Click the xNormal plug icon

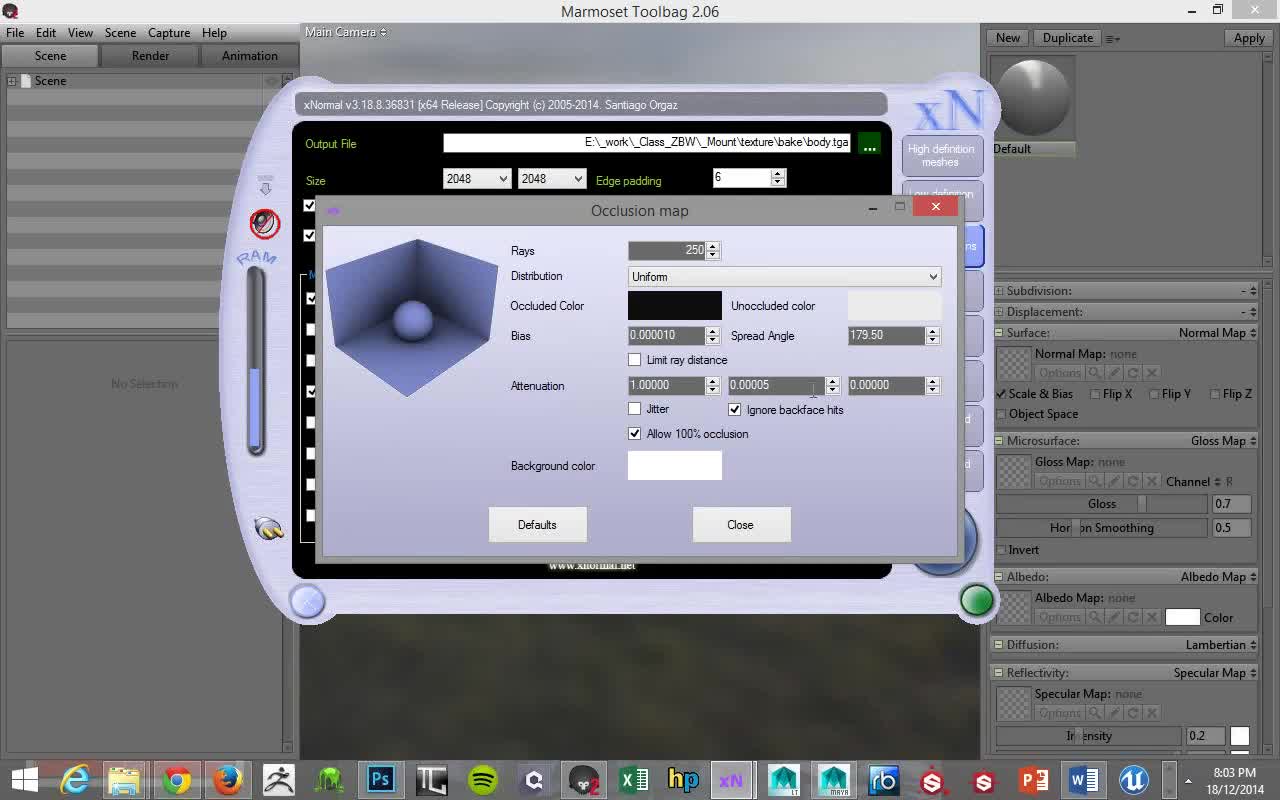[x=268, y=527]
